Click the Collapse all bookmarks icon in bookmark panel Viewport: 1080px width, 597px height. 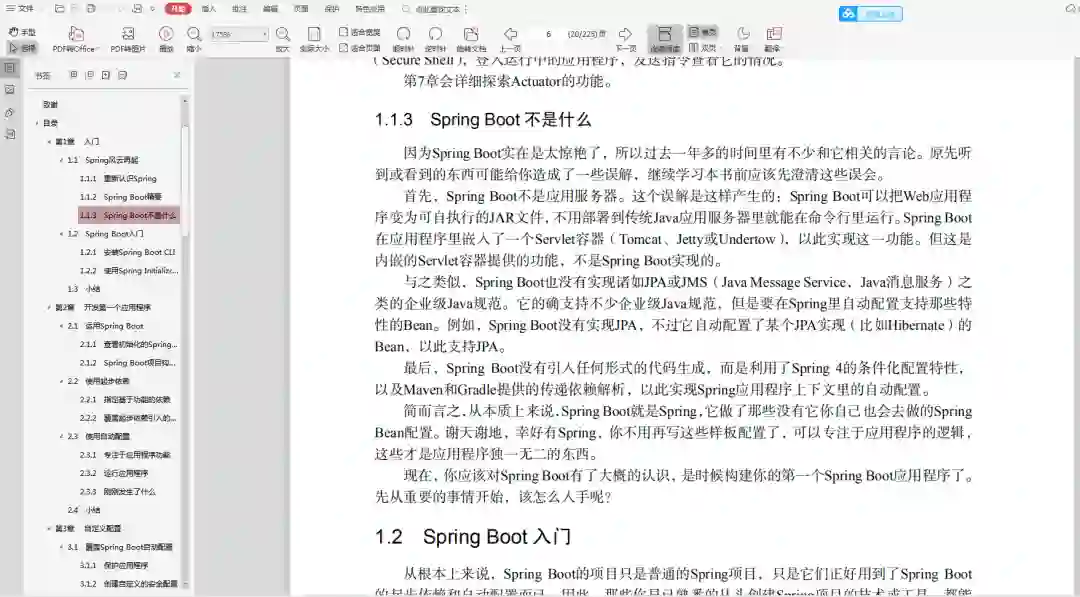click(x=90, y=75)
